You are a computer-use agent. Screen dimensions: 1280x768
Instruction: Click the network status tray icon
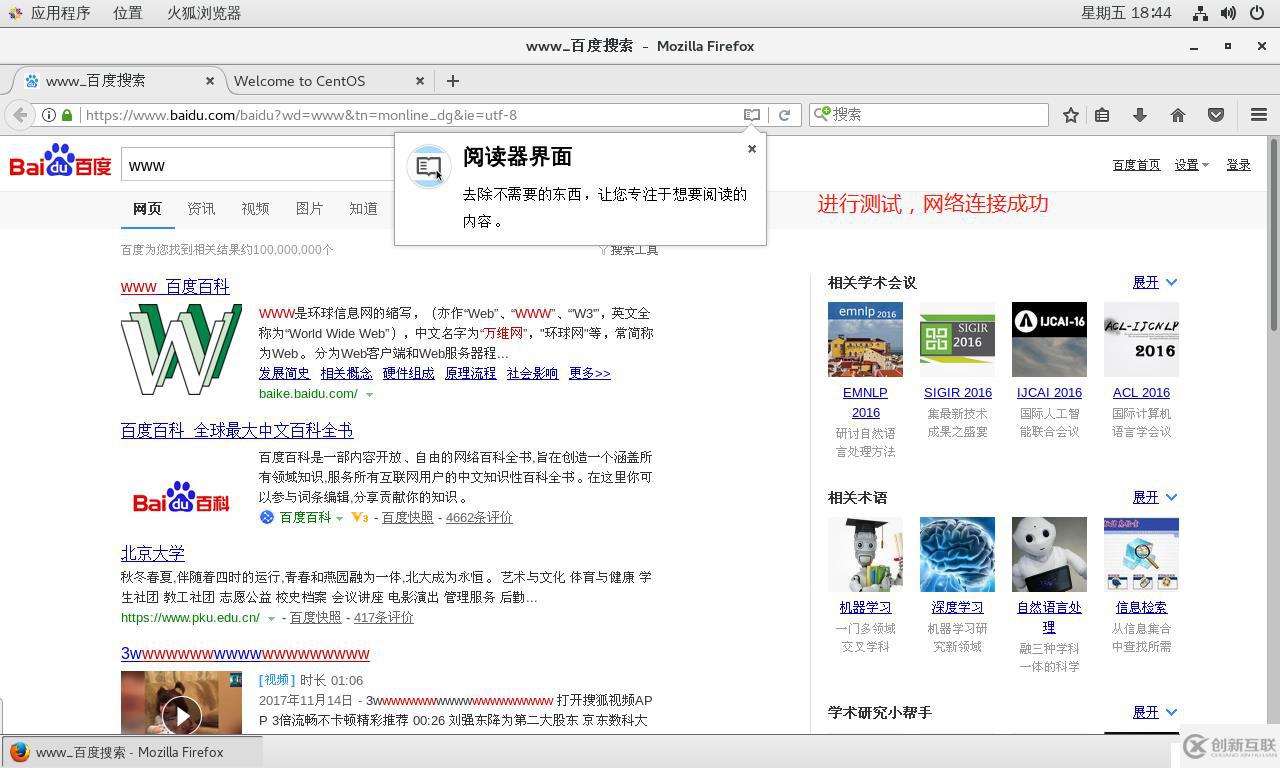click(1200, 13)
